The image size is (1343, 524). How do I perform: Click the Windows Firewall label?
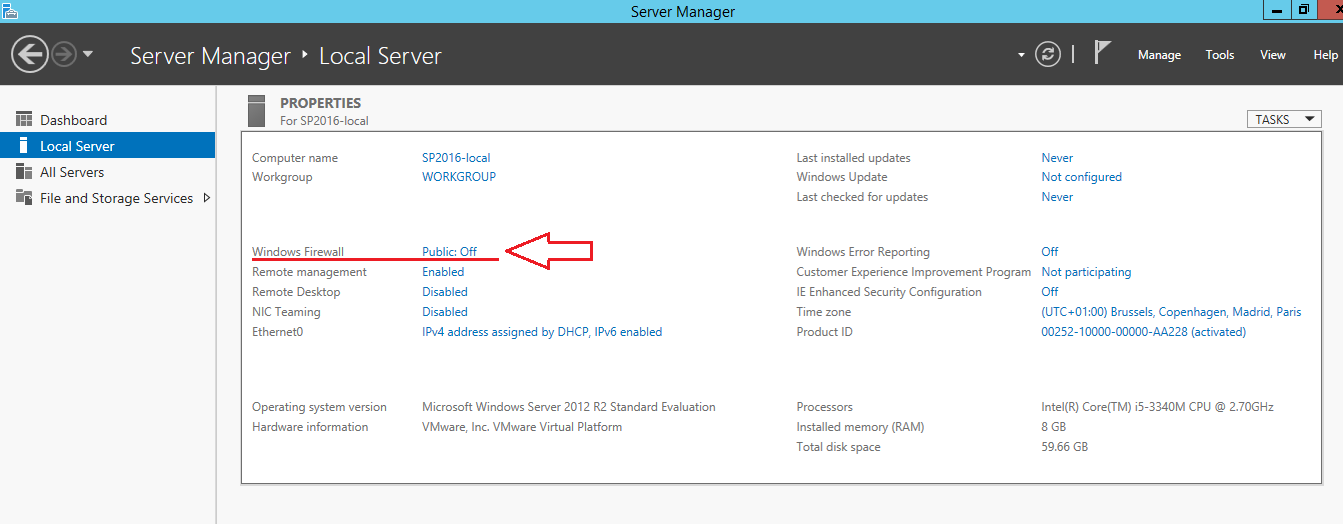click(x=298, y=252)
